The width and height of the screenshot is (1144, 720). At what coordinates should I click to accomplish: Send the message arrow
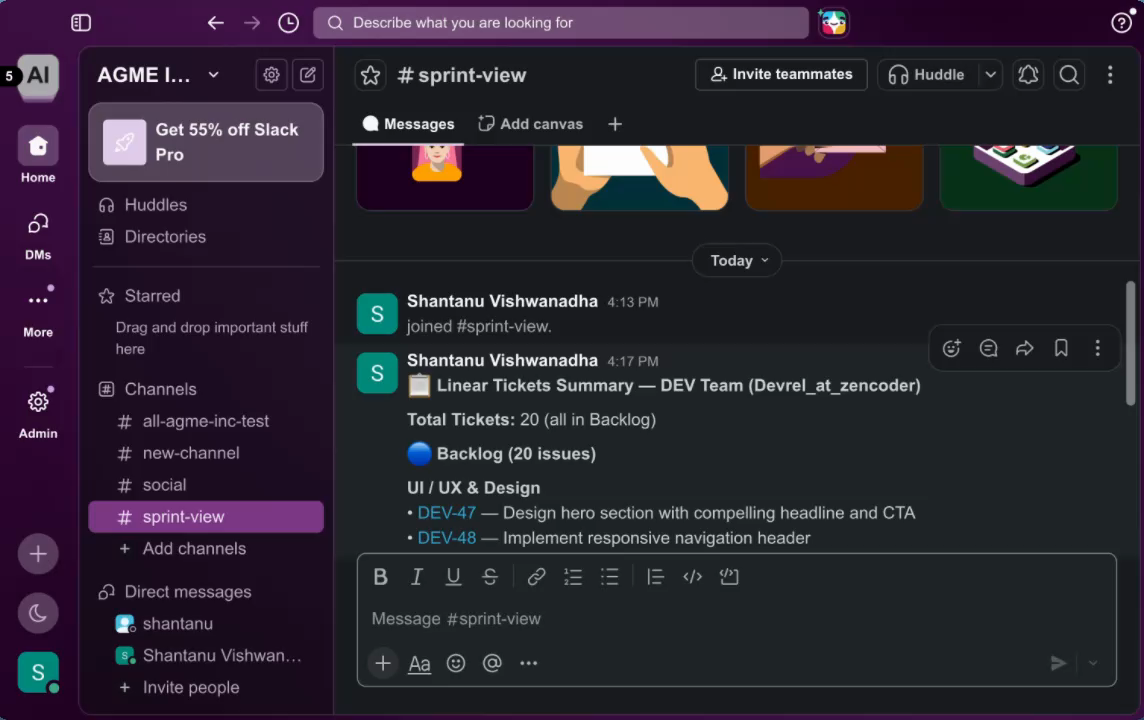tap(1058, 663)
